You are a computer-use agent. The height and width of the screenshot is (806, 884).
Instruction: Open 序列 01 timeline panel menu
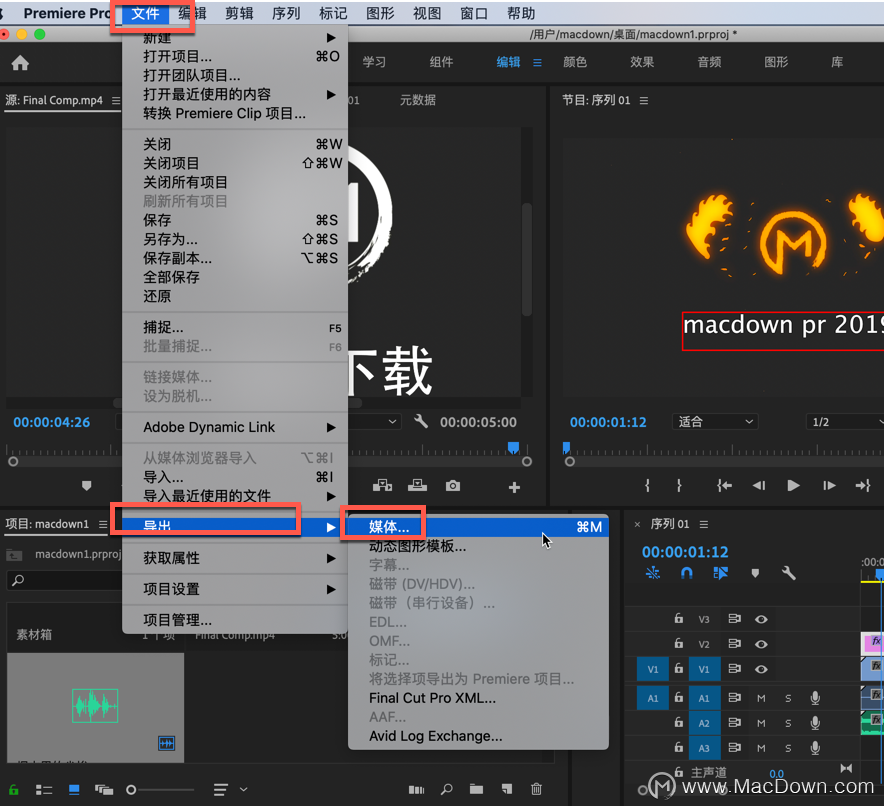point(704,524)
